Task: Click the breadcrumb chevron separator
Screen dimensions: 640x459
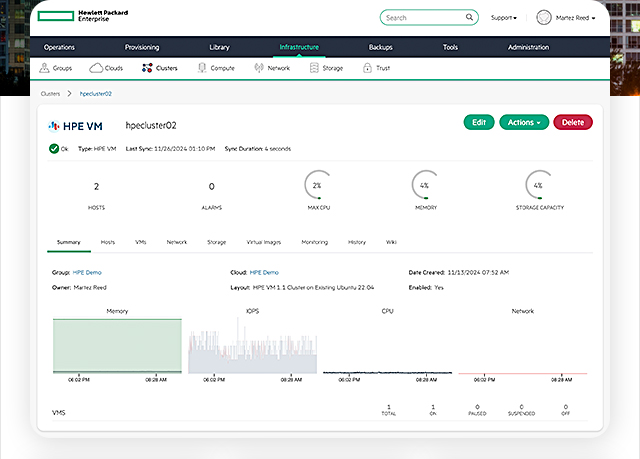Action: pyautogui.click(x=69, y=93)
